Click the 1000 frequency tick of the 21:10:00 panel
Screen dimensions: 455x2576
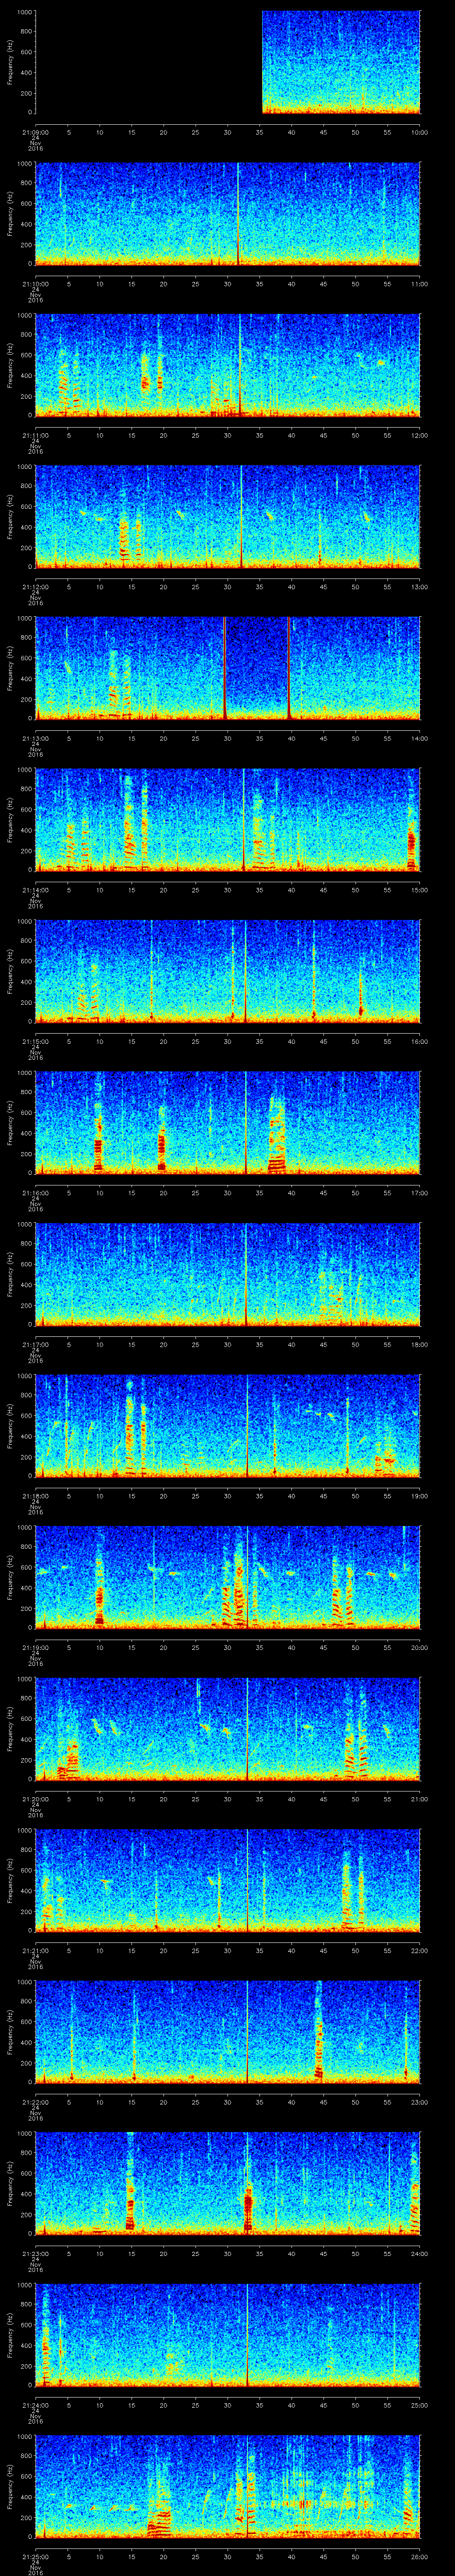(24, 164)
